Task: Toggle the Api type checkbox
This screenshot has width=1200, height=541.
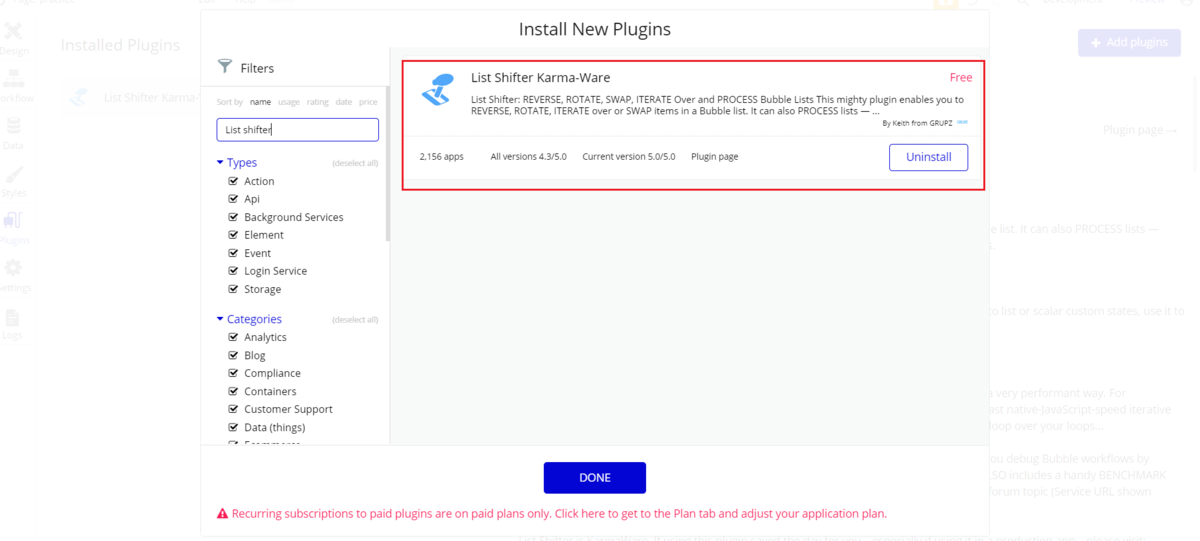Action: pos(234,199)
